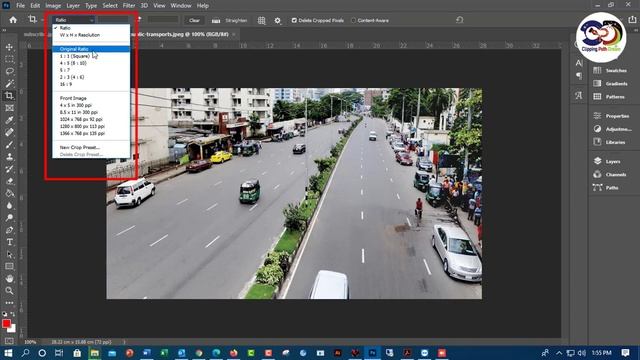This screenshot has width=640, height=360.
Task: Select the Healing Brush tool
Action: click(x=9, y=132)
